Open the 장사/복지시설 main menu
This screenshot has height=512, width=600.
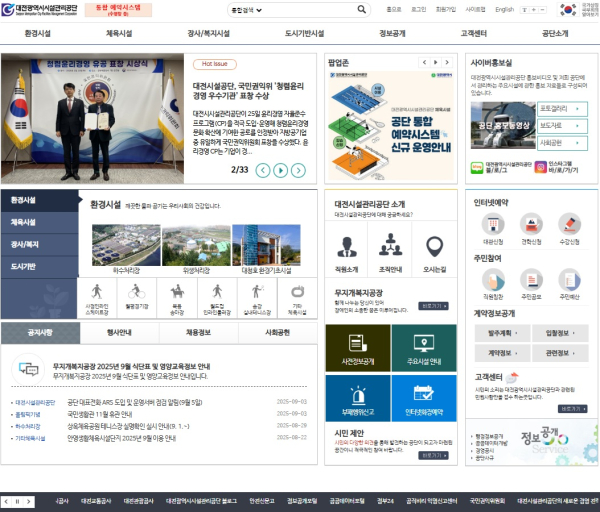[208, 33]
